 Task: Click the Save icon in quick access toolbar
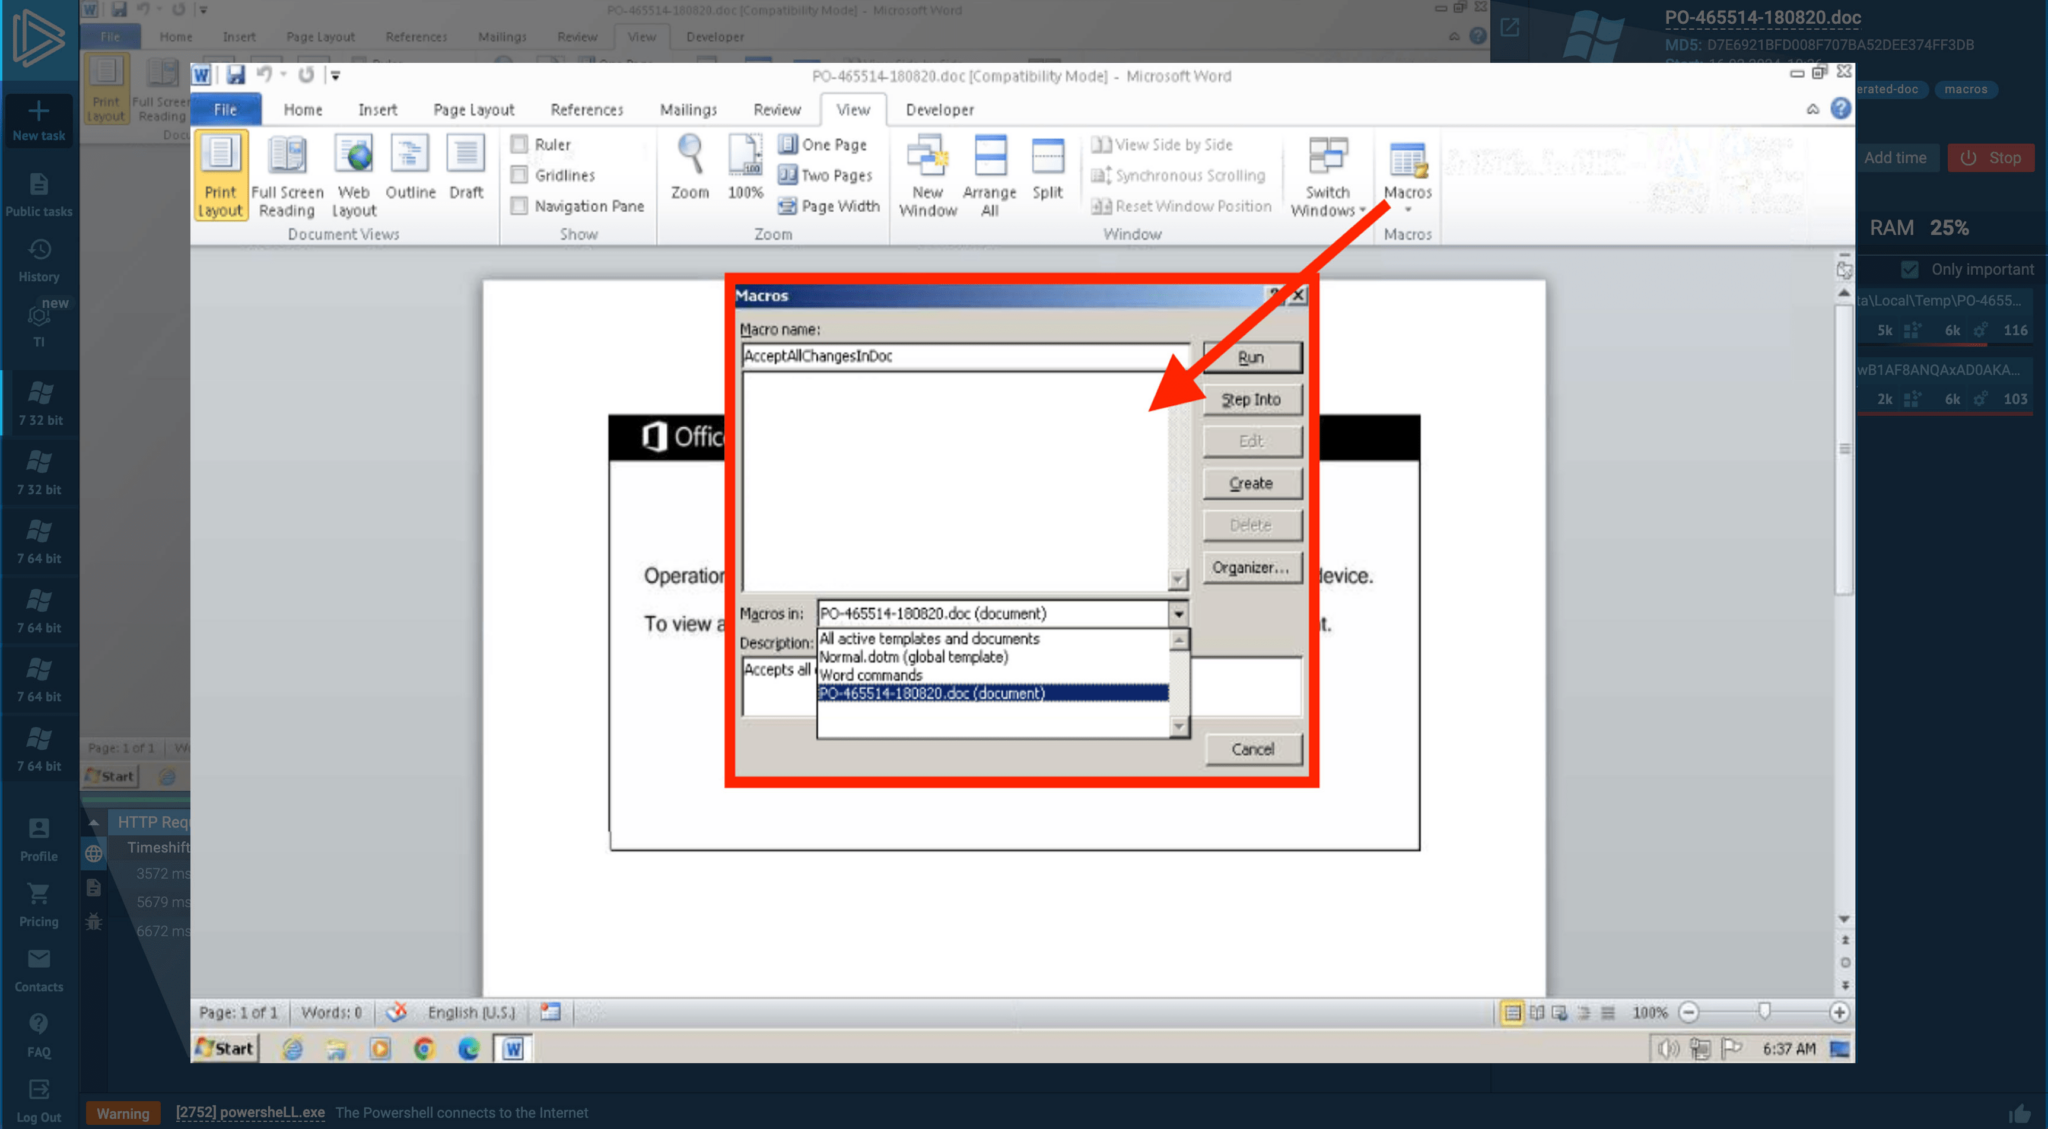click(x=235, y=75)
